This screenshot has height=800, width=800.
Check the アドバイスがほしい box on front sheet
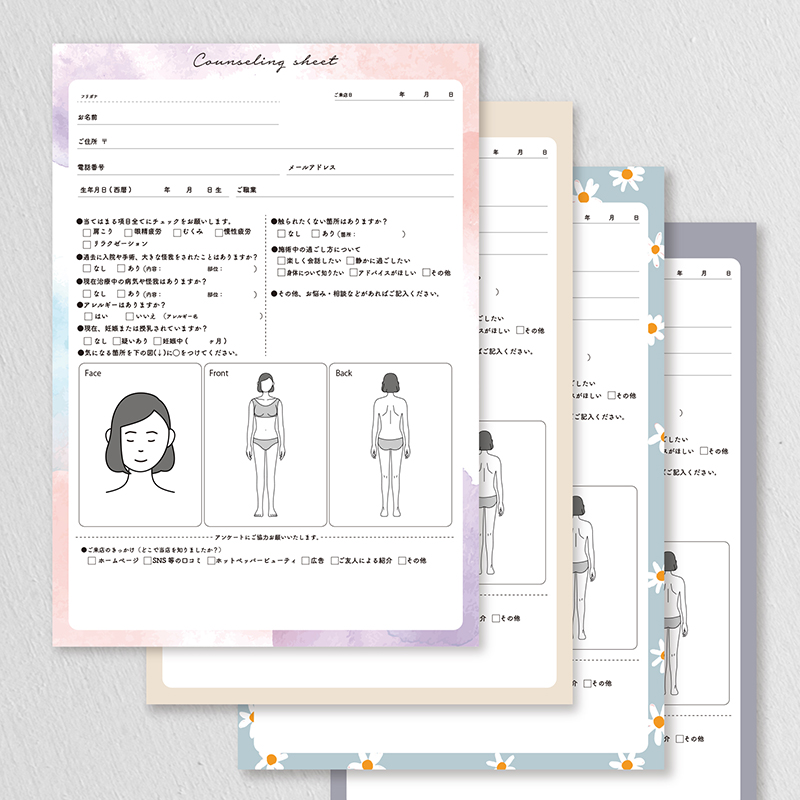point(354,272)
